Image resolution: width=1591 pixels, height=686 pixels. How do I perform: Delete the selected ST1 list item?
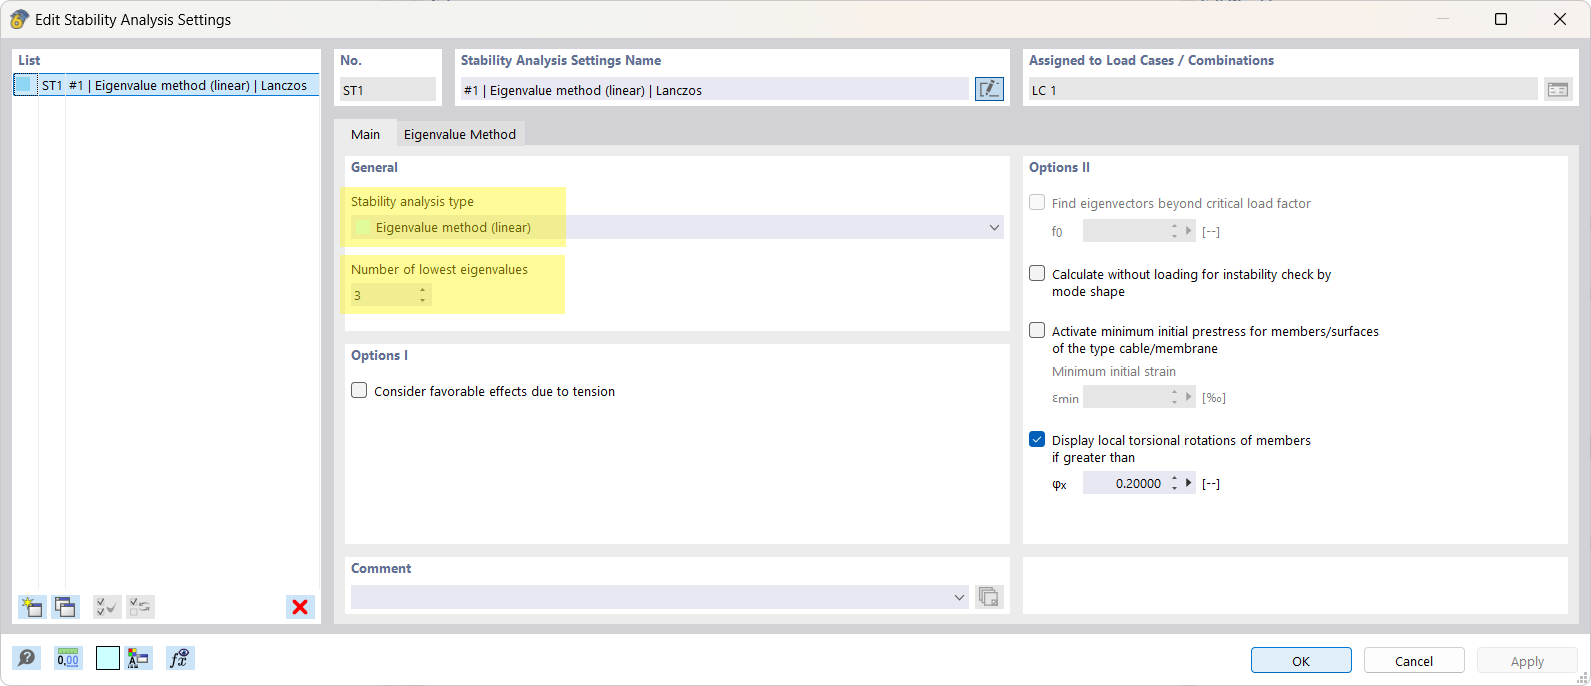coord(299,607)
